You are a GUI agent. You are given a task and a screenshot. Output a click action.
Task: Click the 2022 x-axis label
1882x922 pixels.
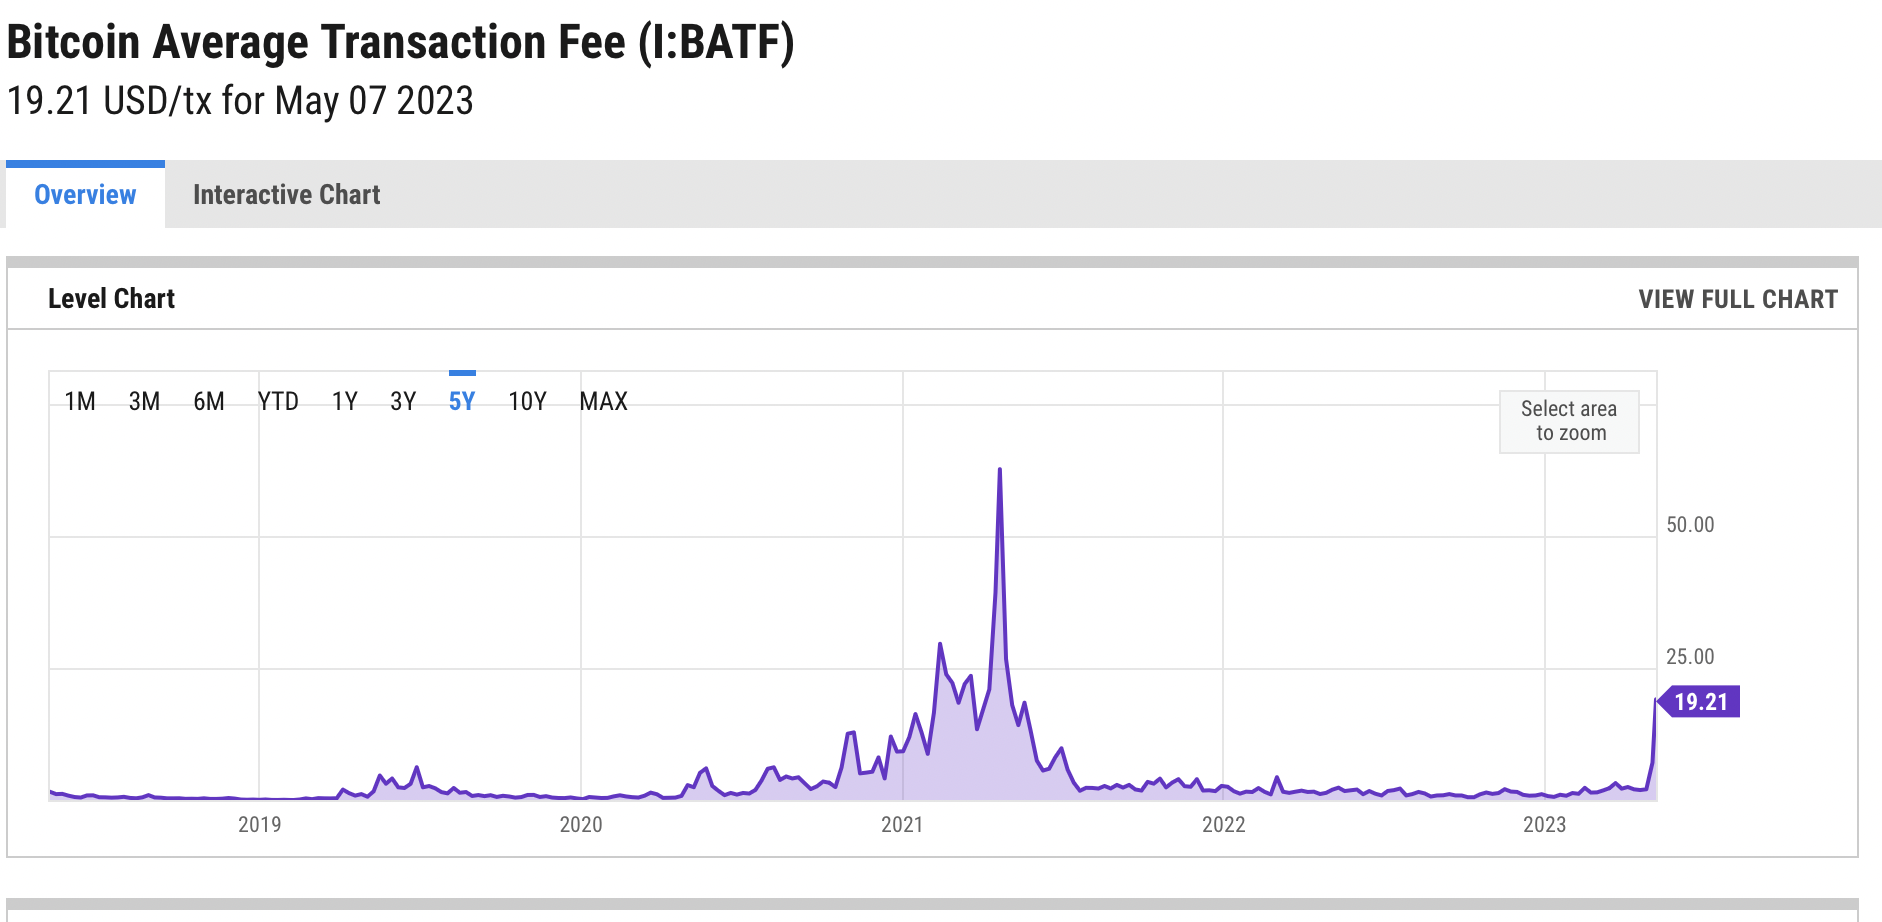1223,824
